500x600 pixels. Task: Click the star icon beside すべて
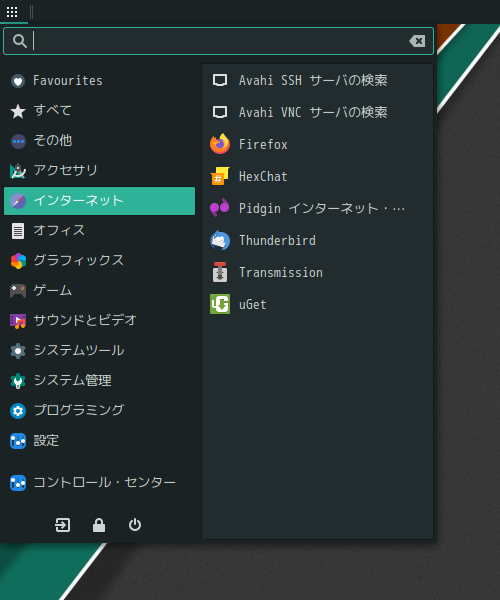point(18,111)
